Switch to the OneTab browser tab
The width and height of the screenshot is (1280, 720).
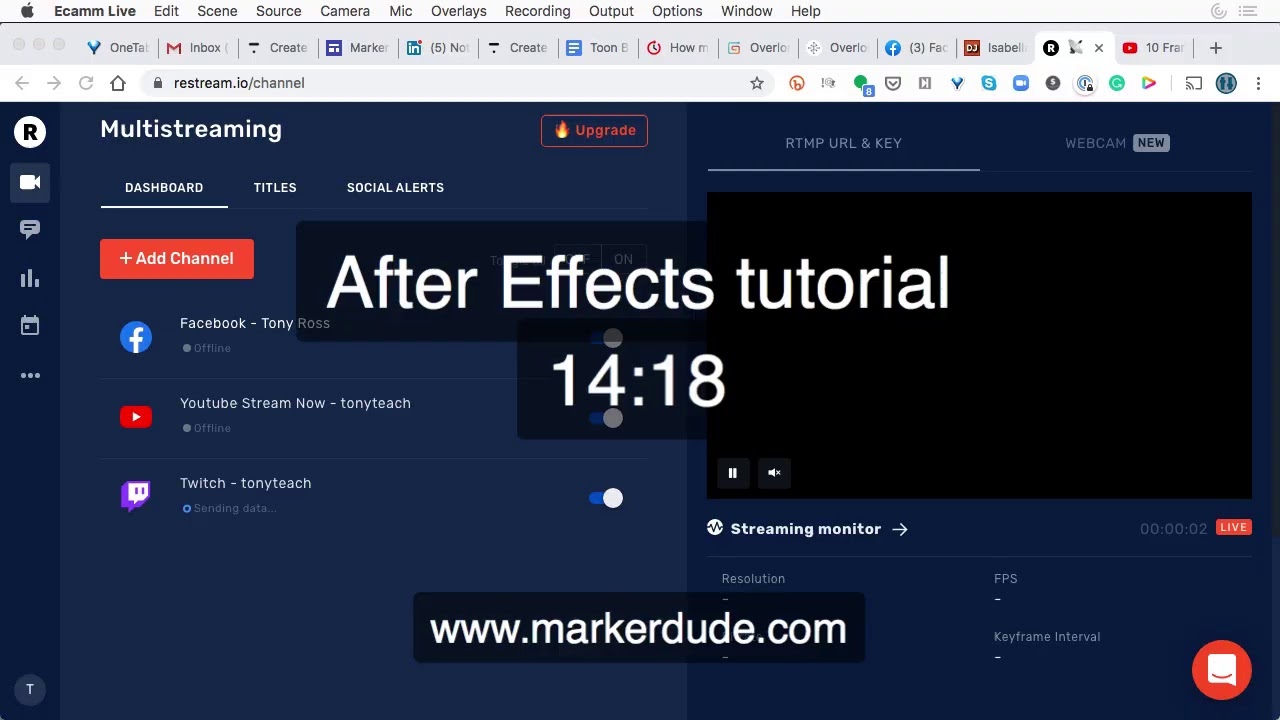[118, 48]
